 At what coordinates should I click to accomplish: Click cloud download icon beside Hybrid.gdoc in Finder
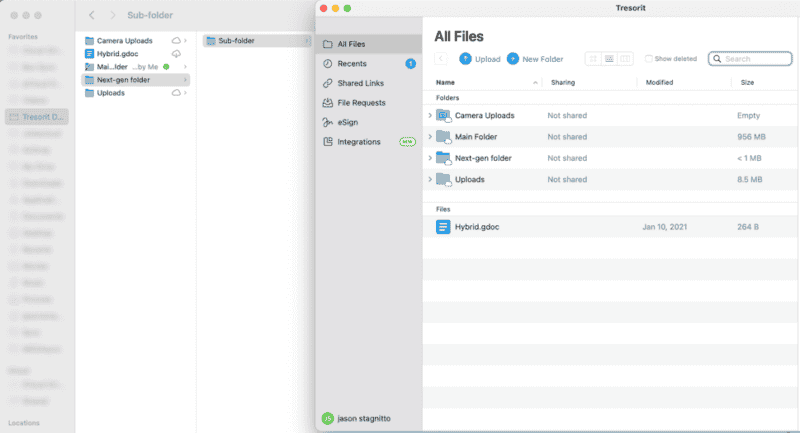click(176, 54)
